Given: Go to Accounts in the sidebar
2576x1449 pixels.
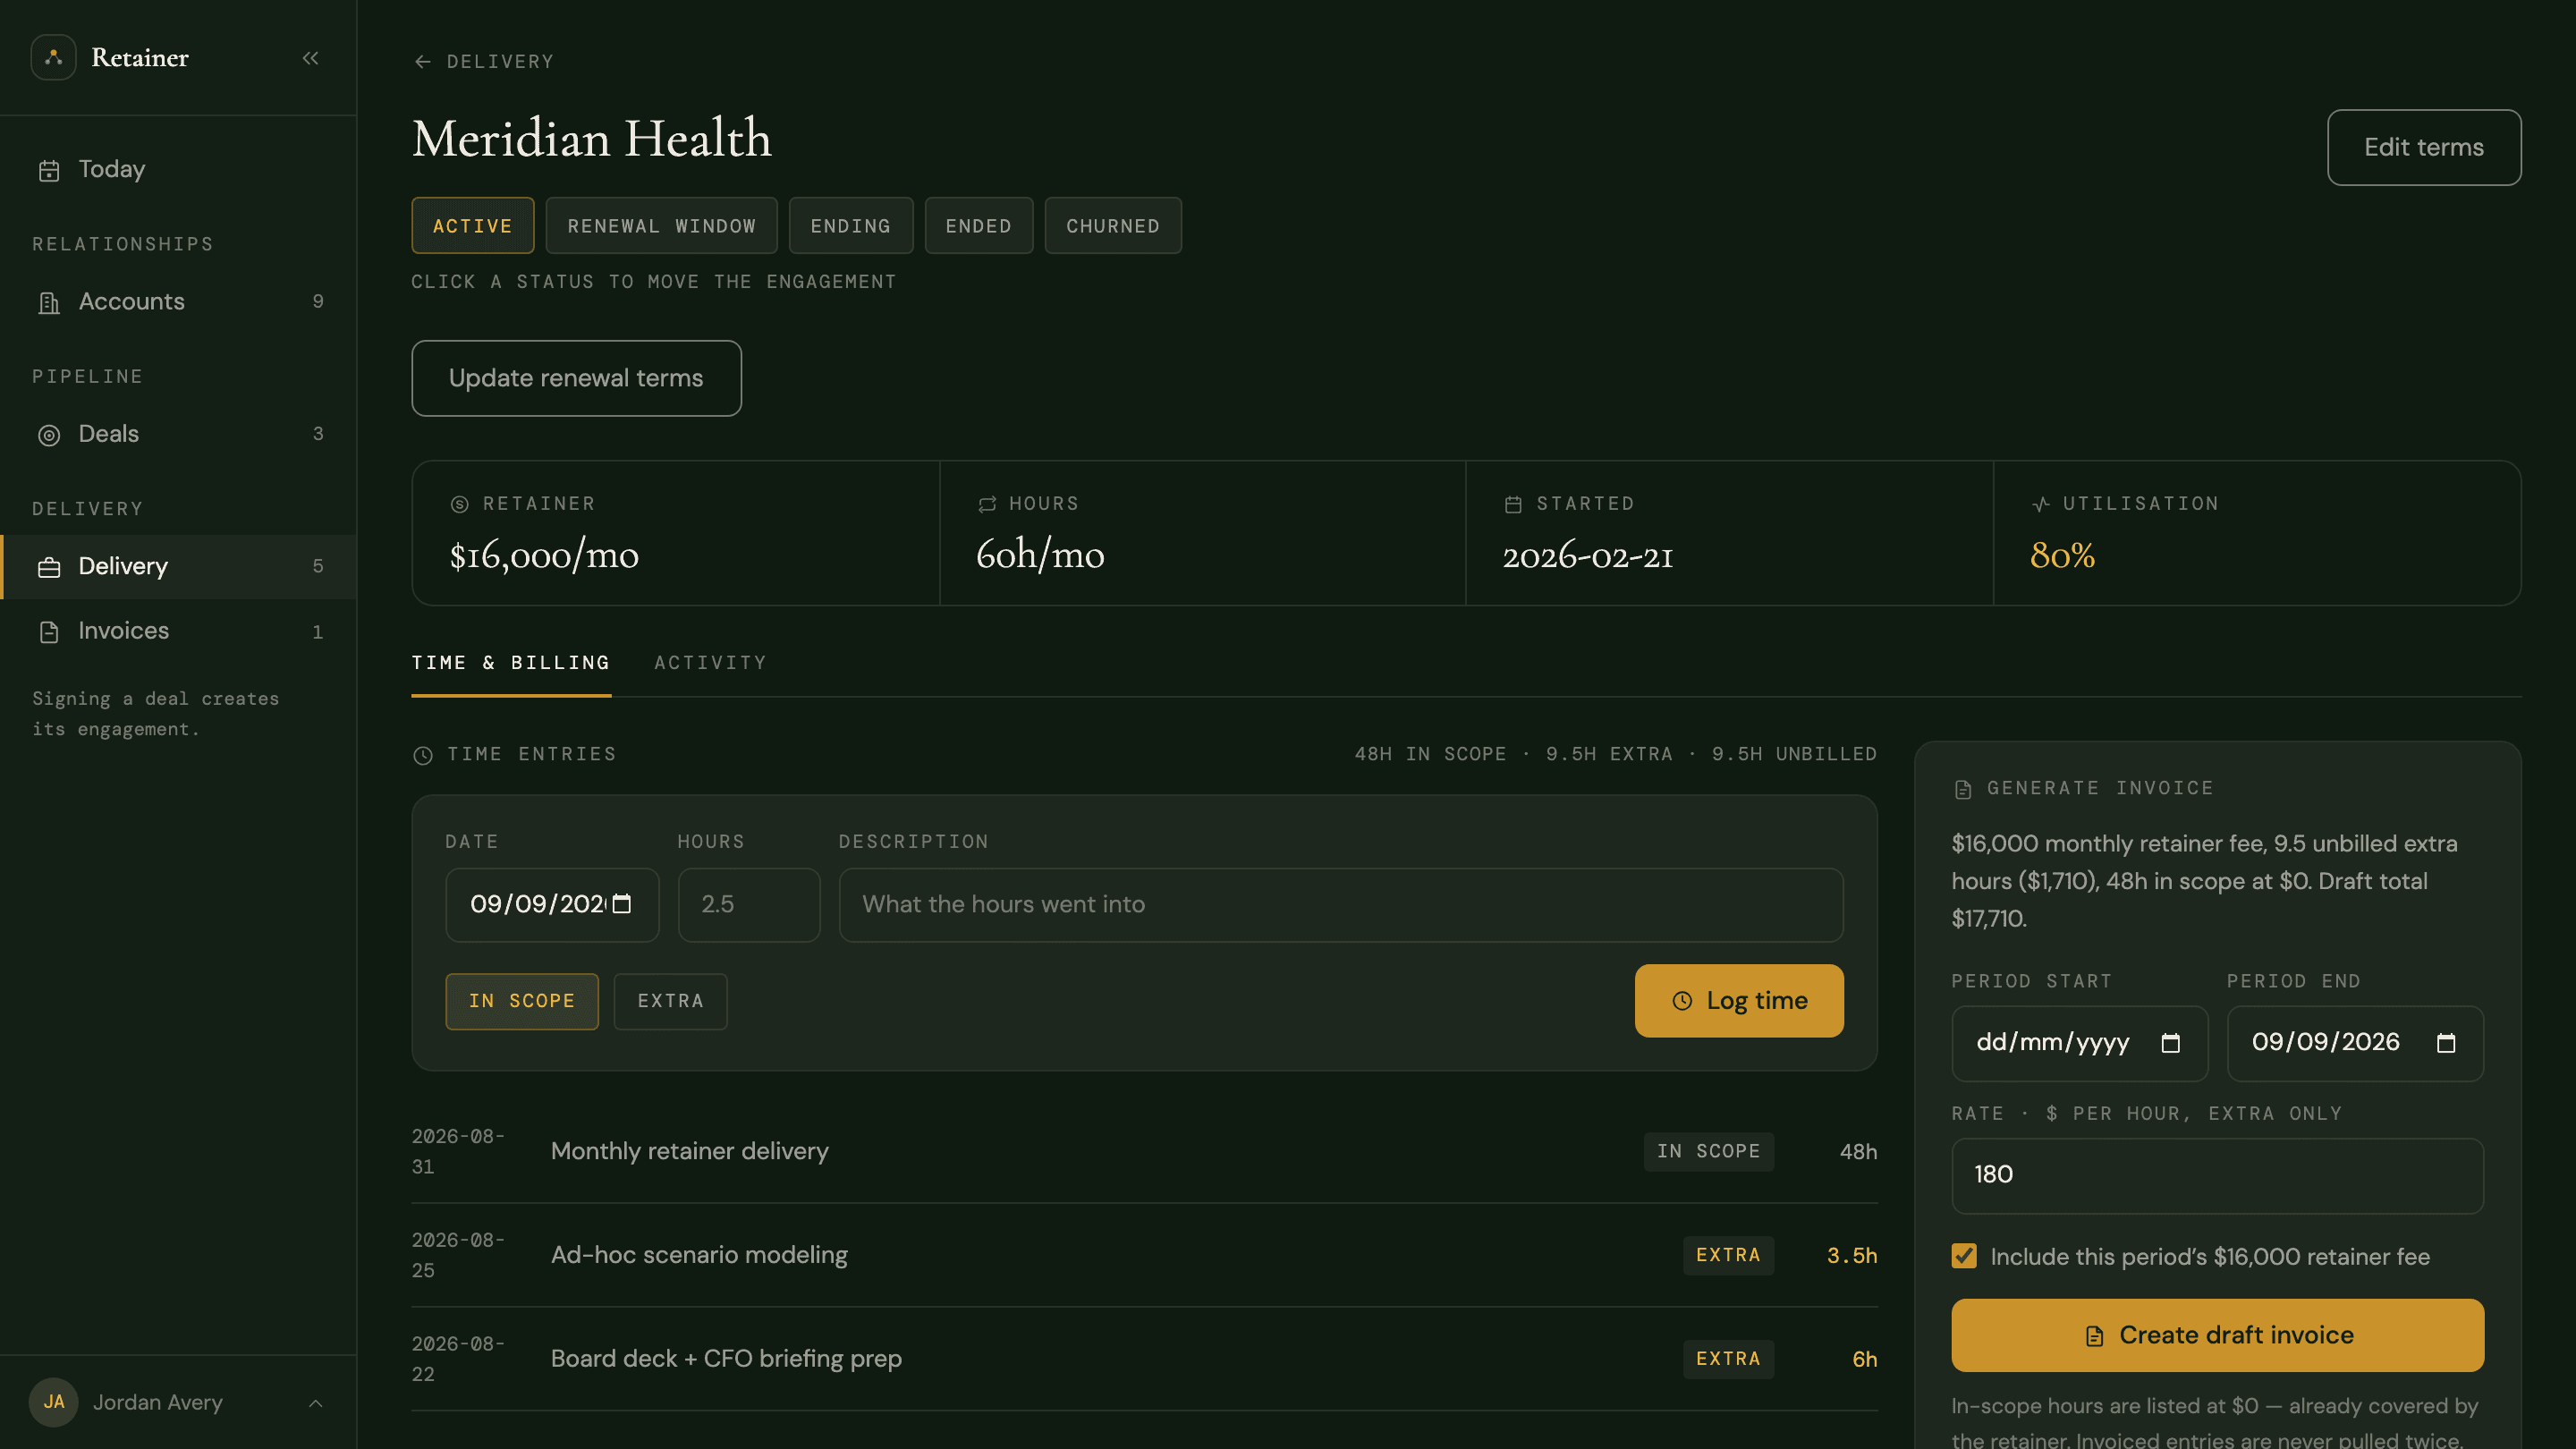Looking at the screenshot, I should [178, 302].
